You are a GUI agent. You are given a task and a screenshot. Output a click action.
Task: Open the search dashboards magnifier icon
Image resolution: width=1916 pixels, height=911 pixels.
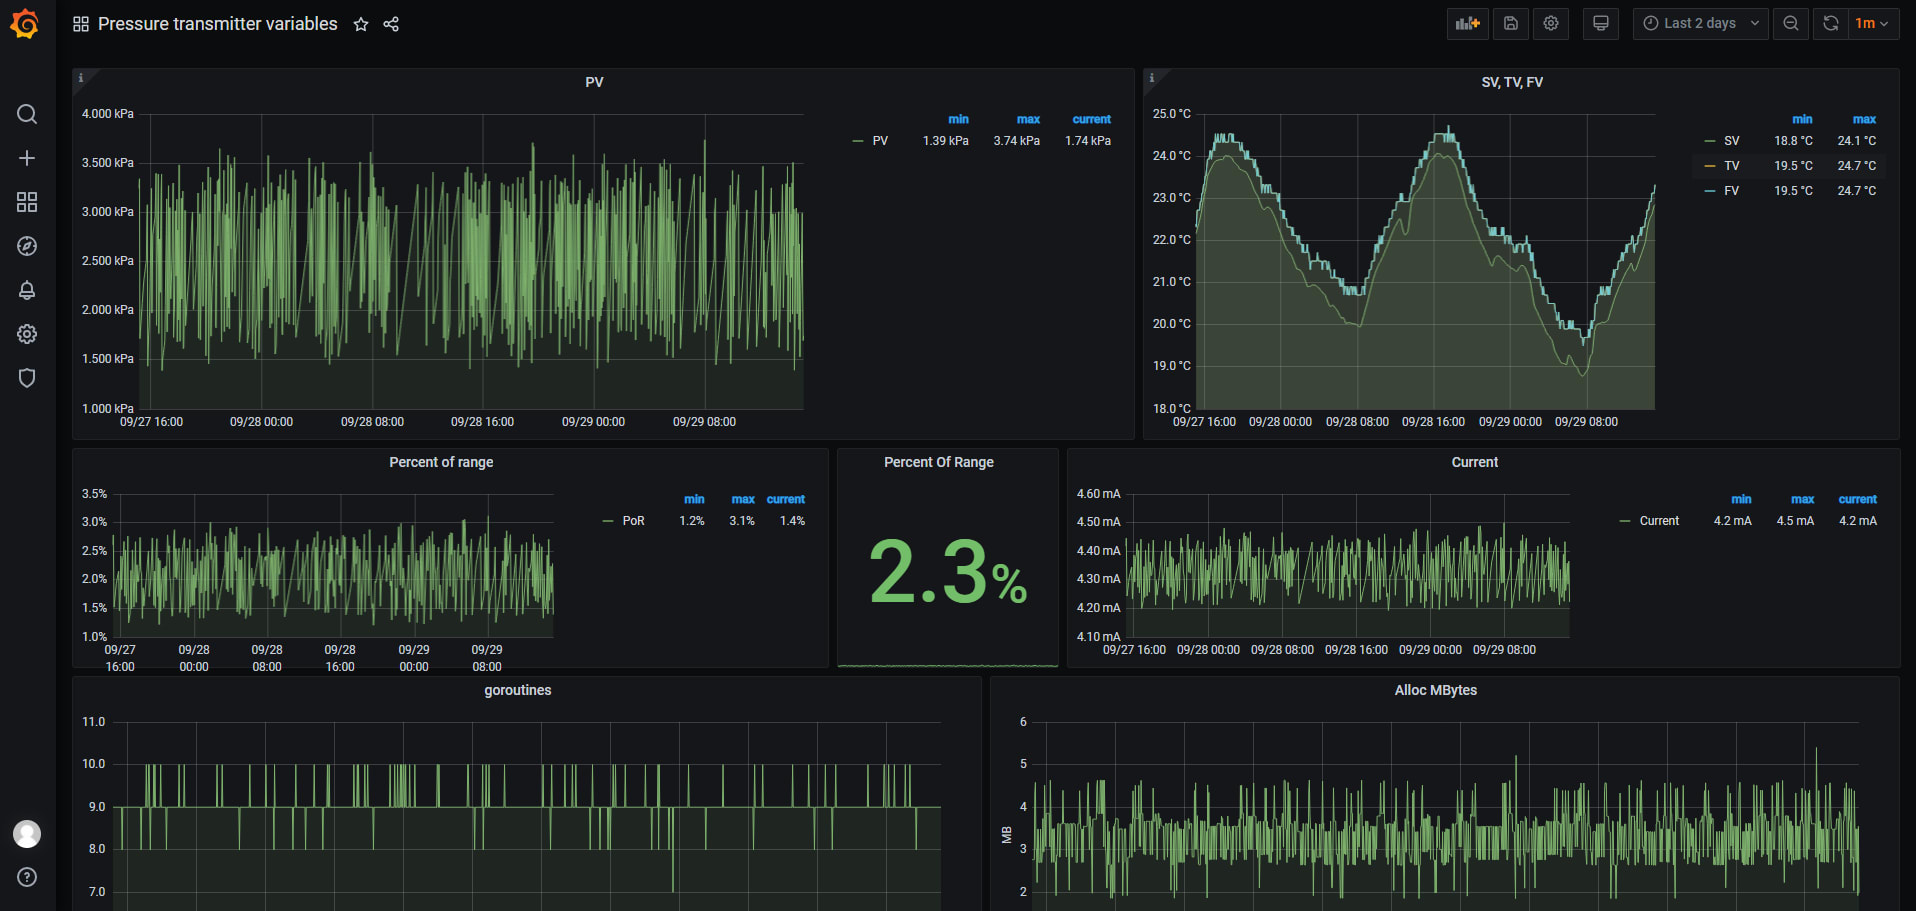pyautogui.click(x=27, y=114)
